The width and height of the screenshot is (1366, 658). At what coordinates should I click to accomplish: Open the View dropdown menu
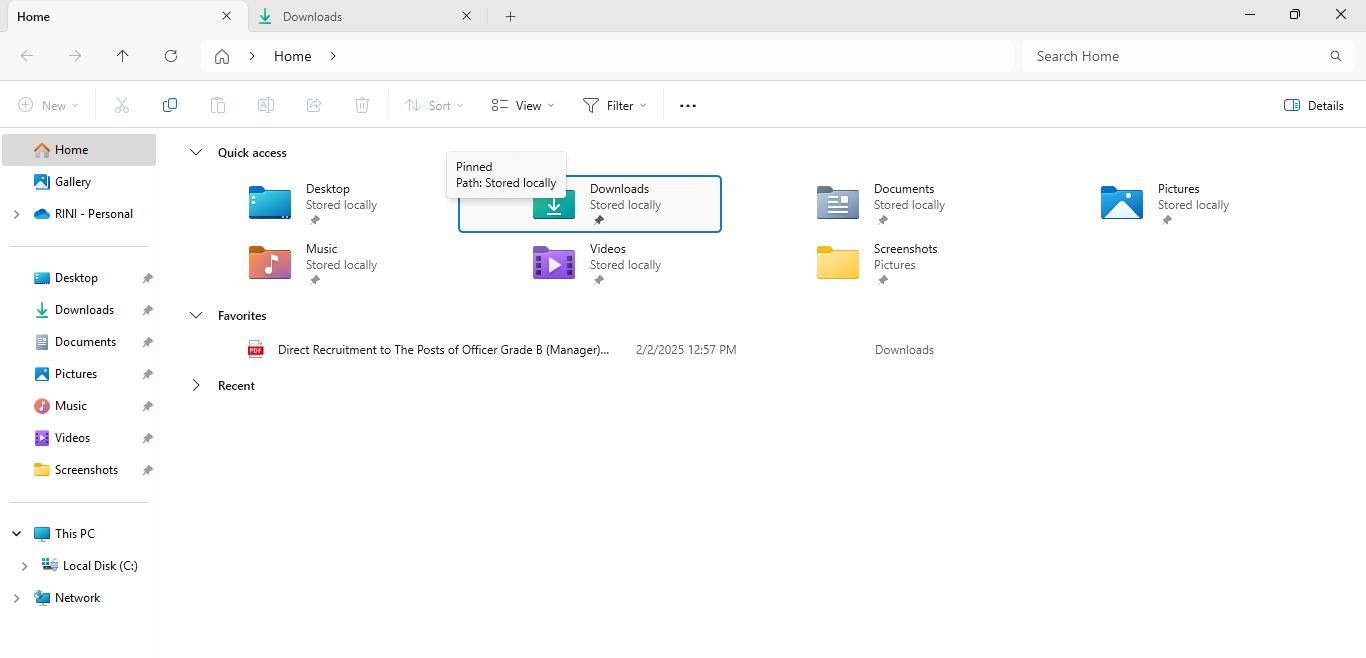tap(523, 105)
